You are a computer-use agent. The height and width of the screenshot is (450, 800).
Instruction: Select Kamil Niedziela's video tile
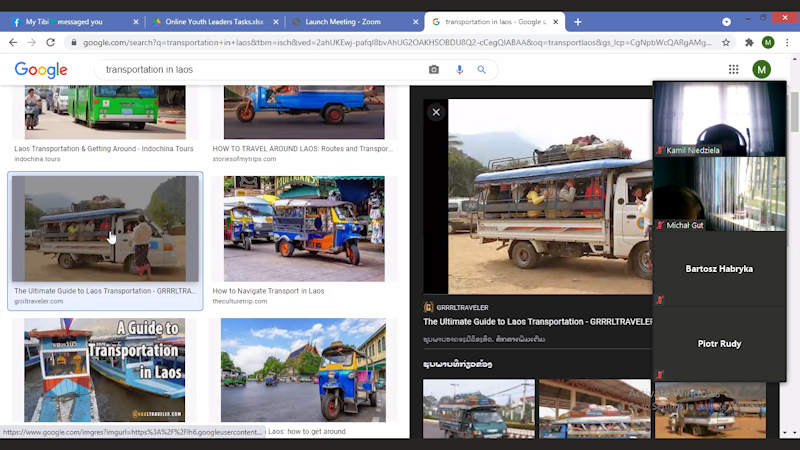point(719,118)
